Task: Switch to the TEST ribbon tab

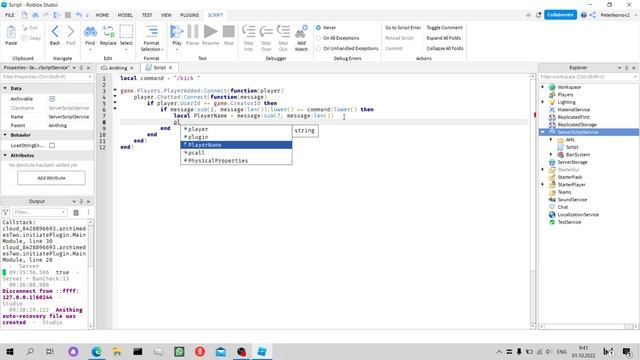Action: (x=147, y=15)
